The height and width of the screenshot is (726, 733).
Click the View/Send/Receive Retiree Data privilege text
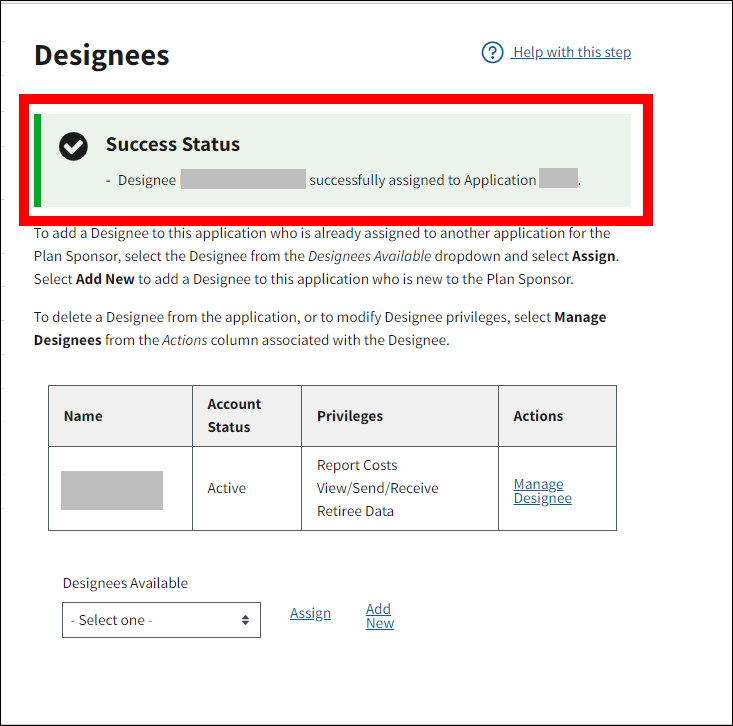click(x=377, y=500)
